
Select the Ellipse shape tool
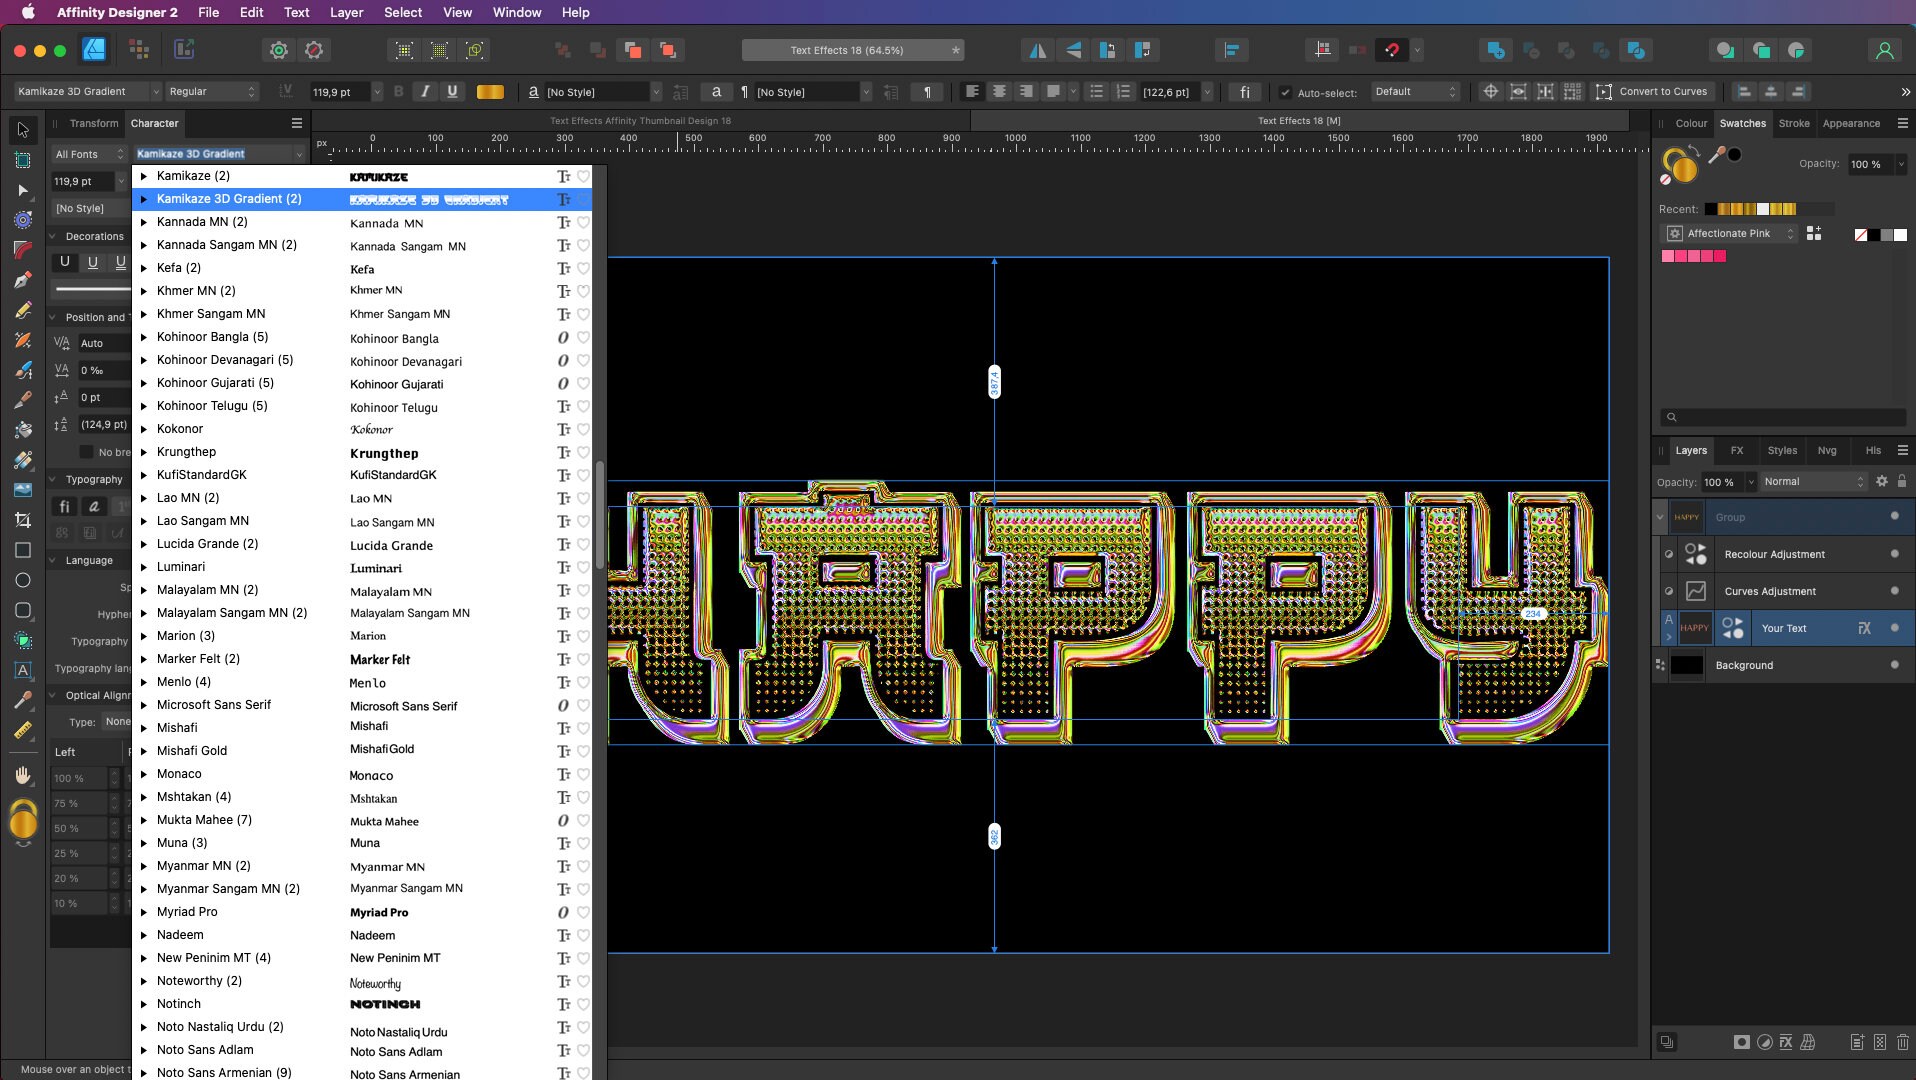tap(23, 580)
